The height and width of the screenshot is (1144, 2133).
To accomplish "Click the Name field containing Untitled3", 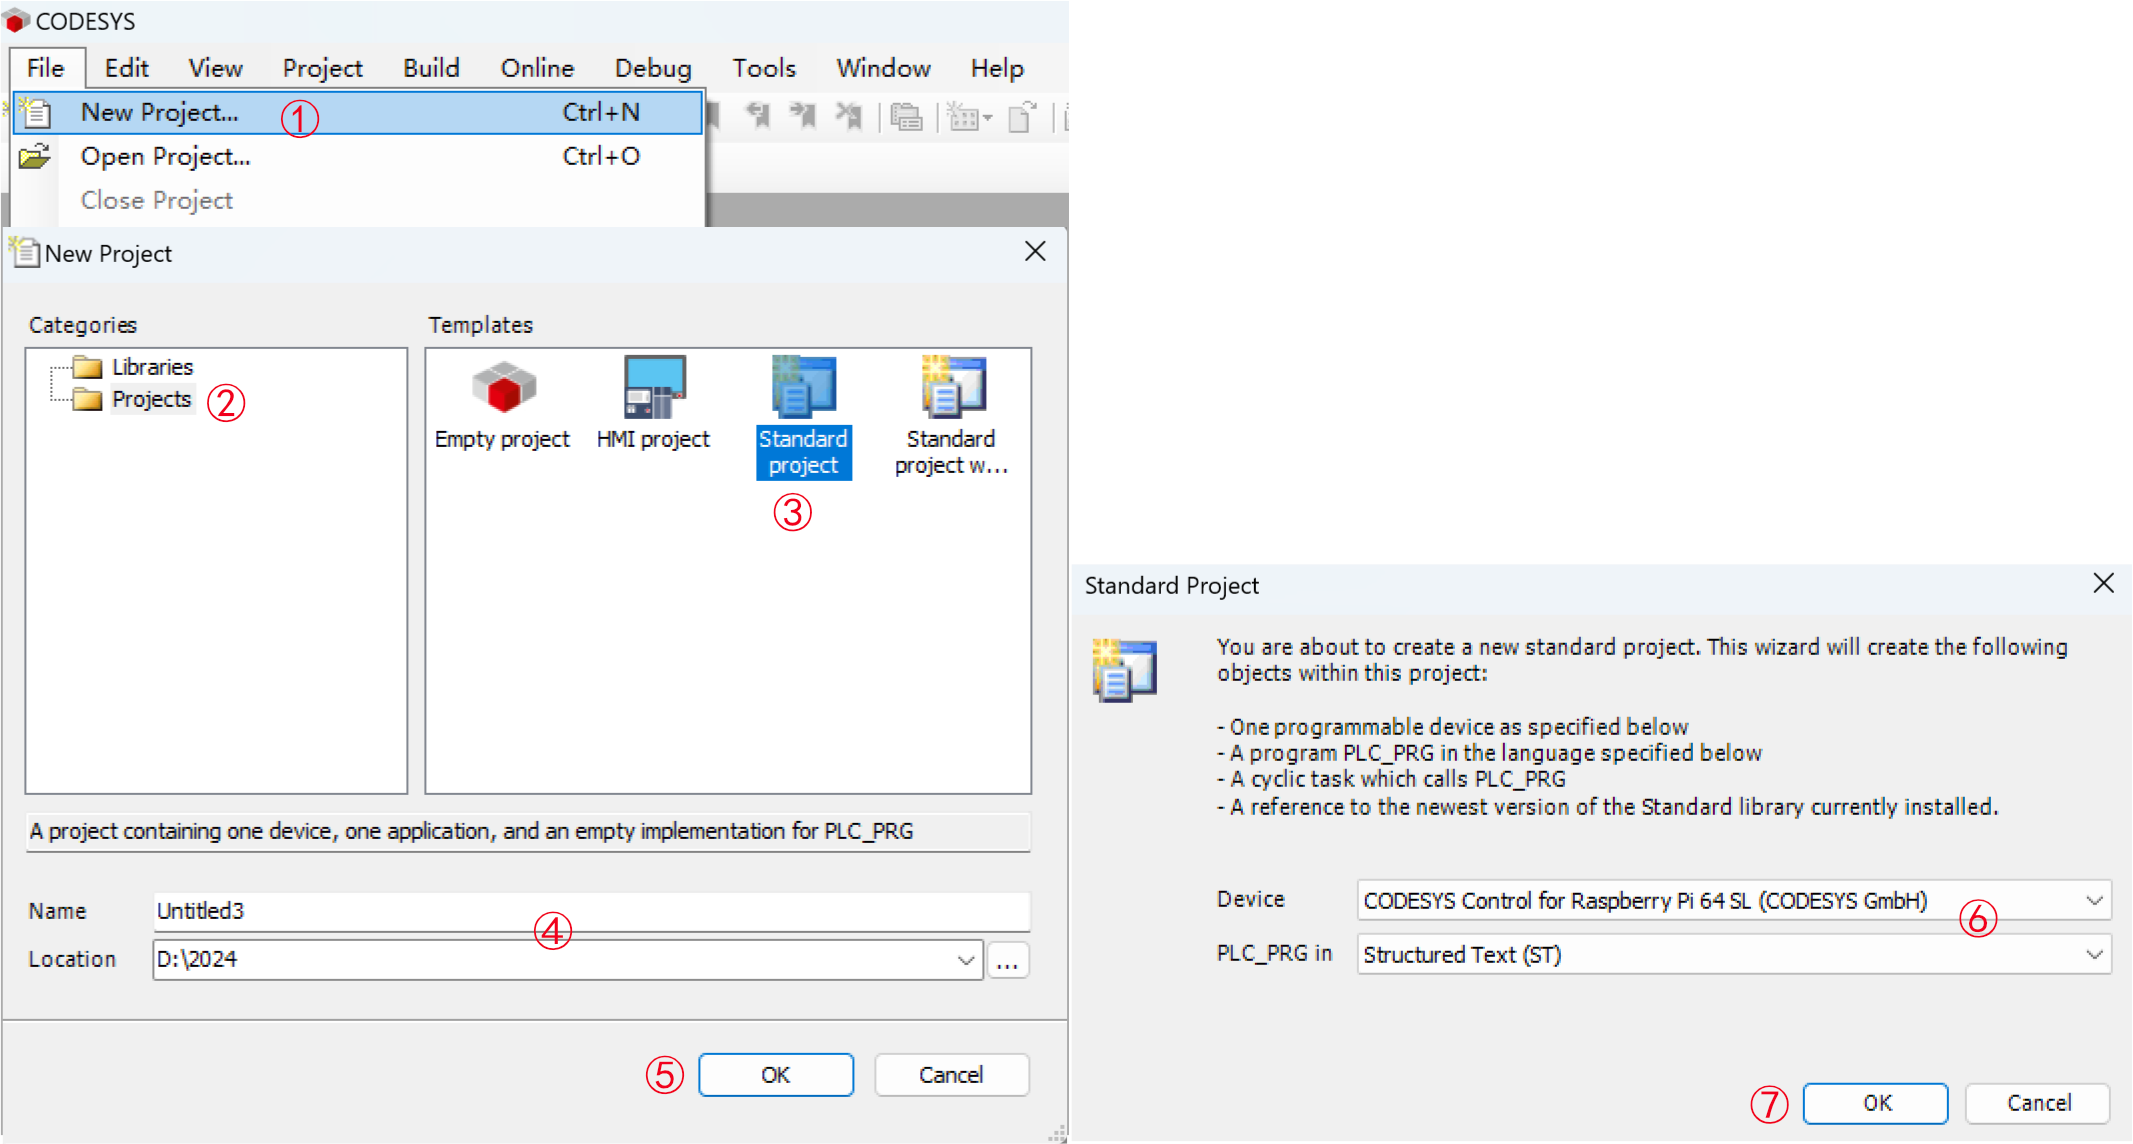I will [x=591, y=911].
